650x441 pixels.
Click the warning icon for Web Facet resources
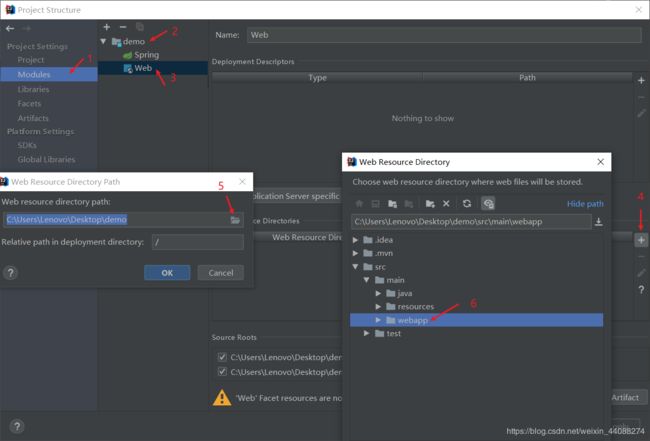click(222, 397)
